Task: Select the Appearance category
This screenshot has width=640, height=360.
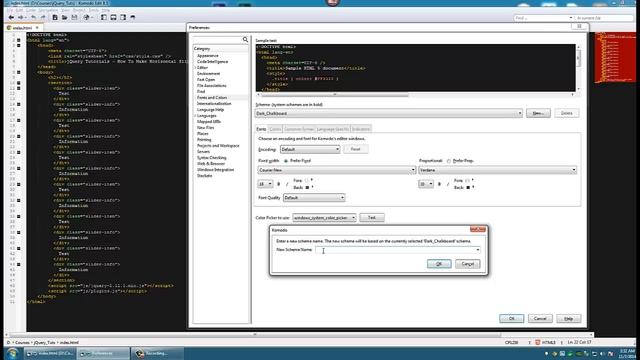Action: point(207,56)
